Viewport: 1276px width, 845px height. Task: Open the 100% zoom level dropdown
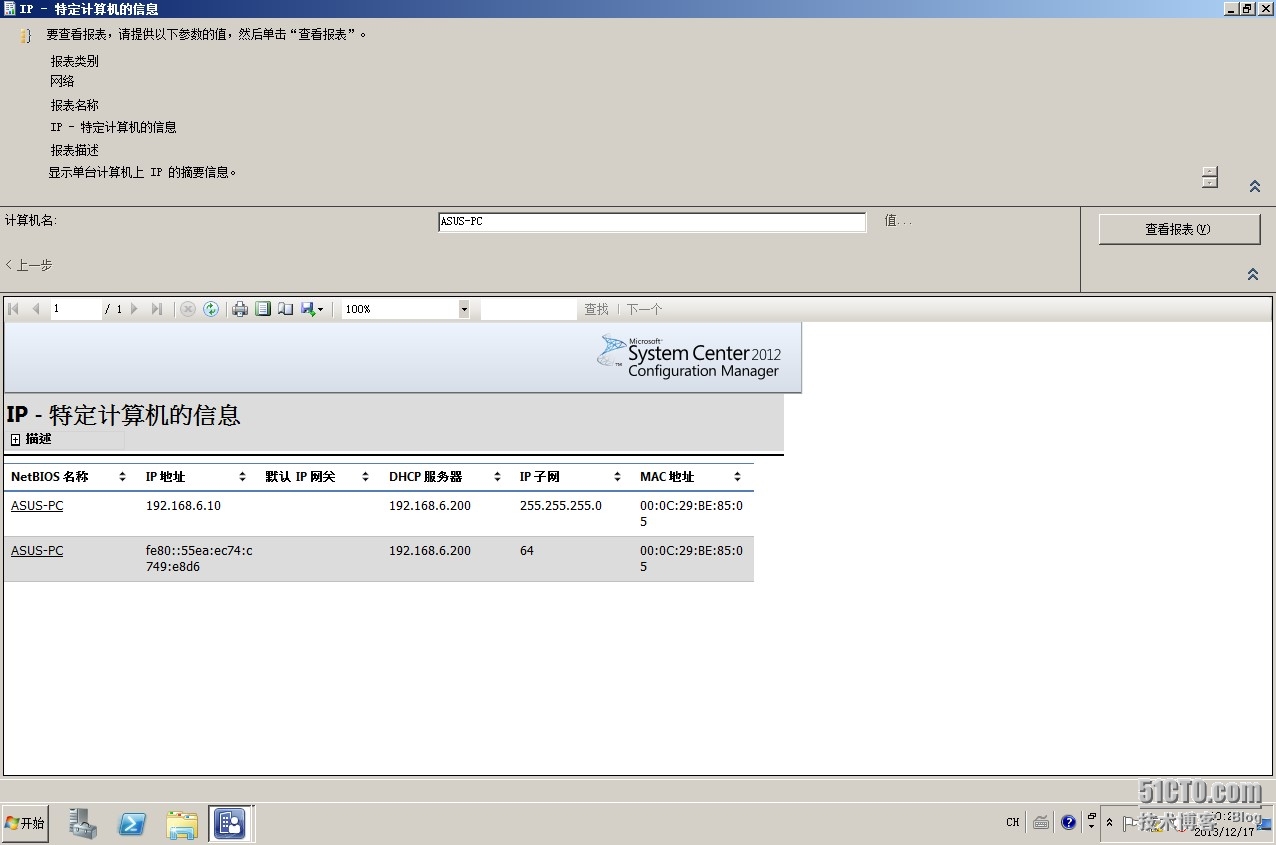click(x=464, y=309)
